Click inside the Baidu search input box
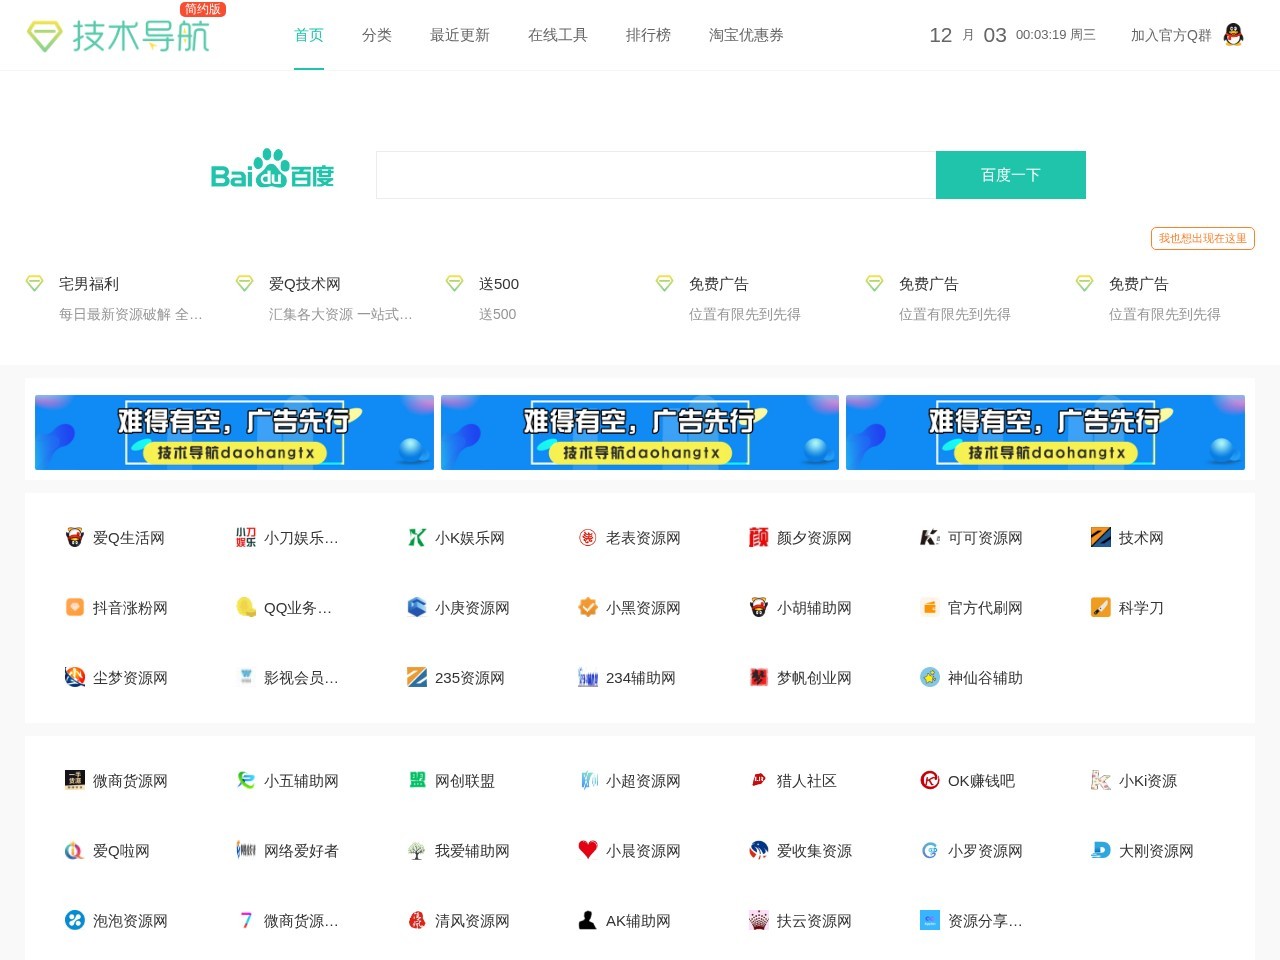Viewport: 1280px width, 960px height. point(655,174)
